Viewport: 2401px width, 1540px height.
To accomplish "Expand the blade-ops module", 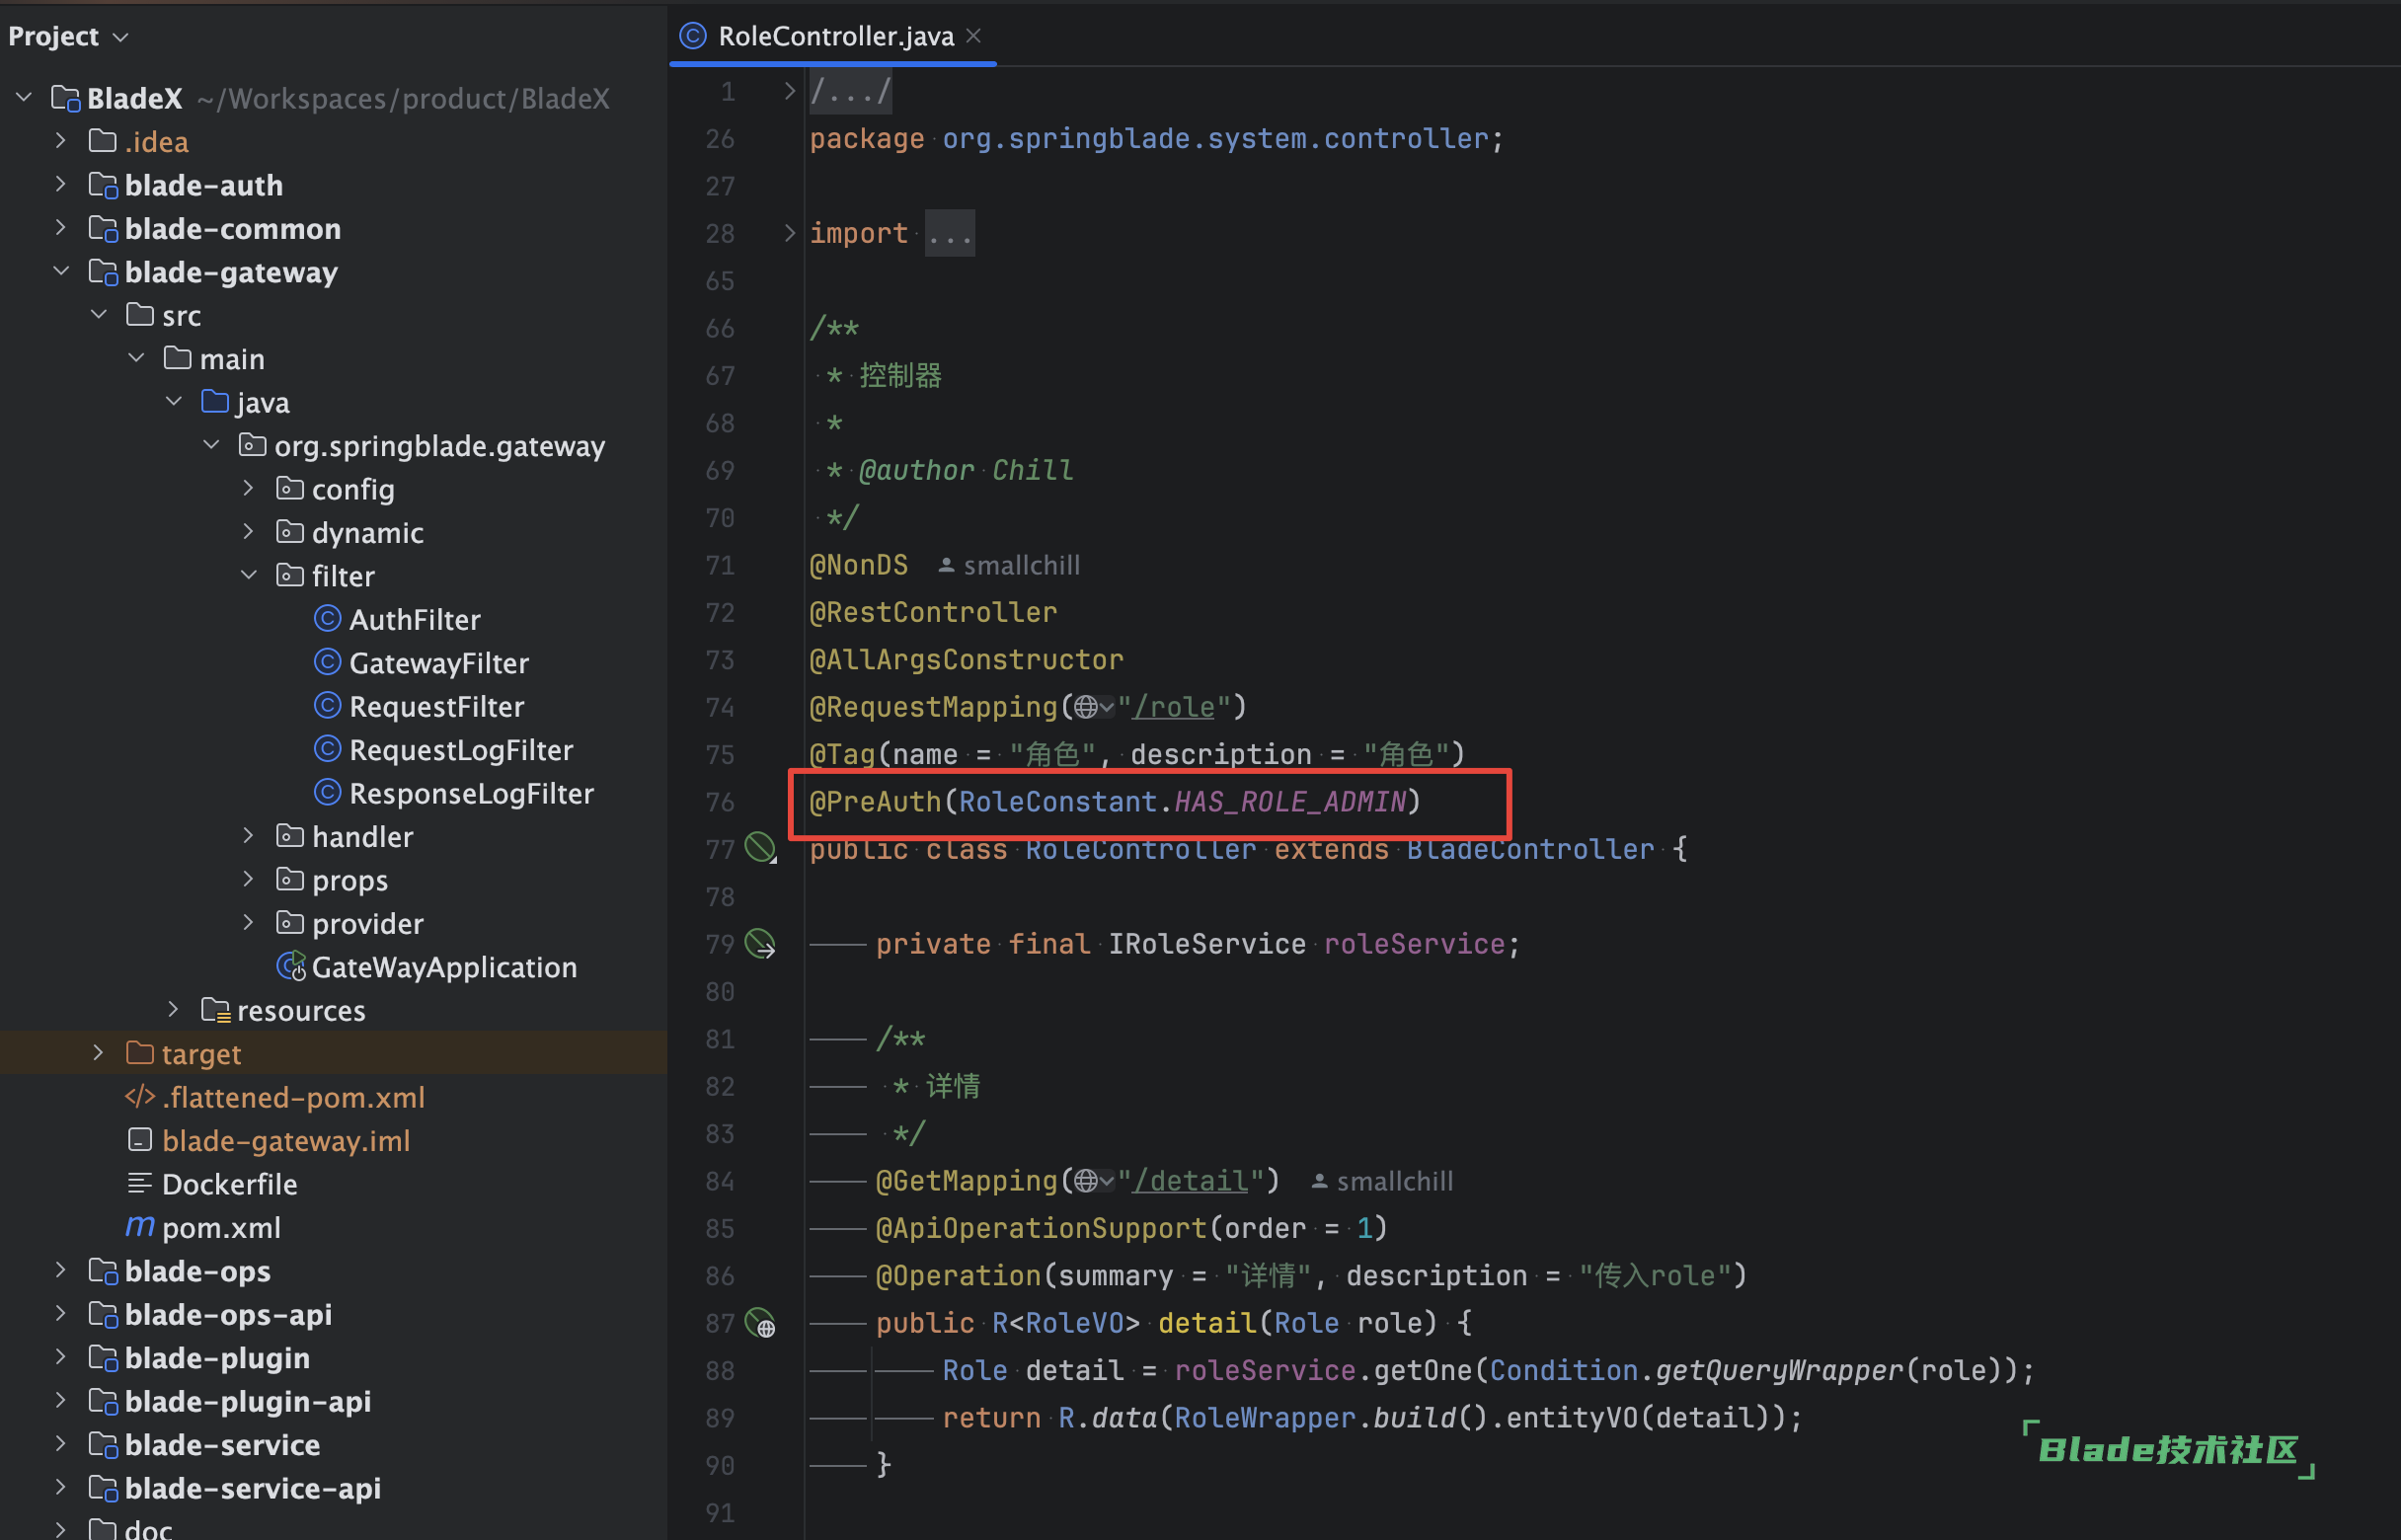I will click(61, 1270).
